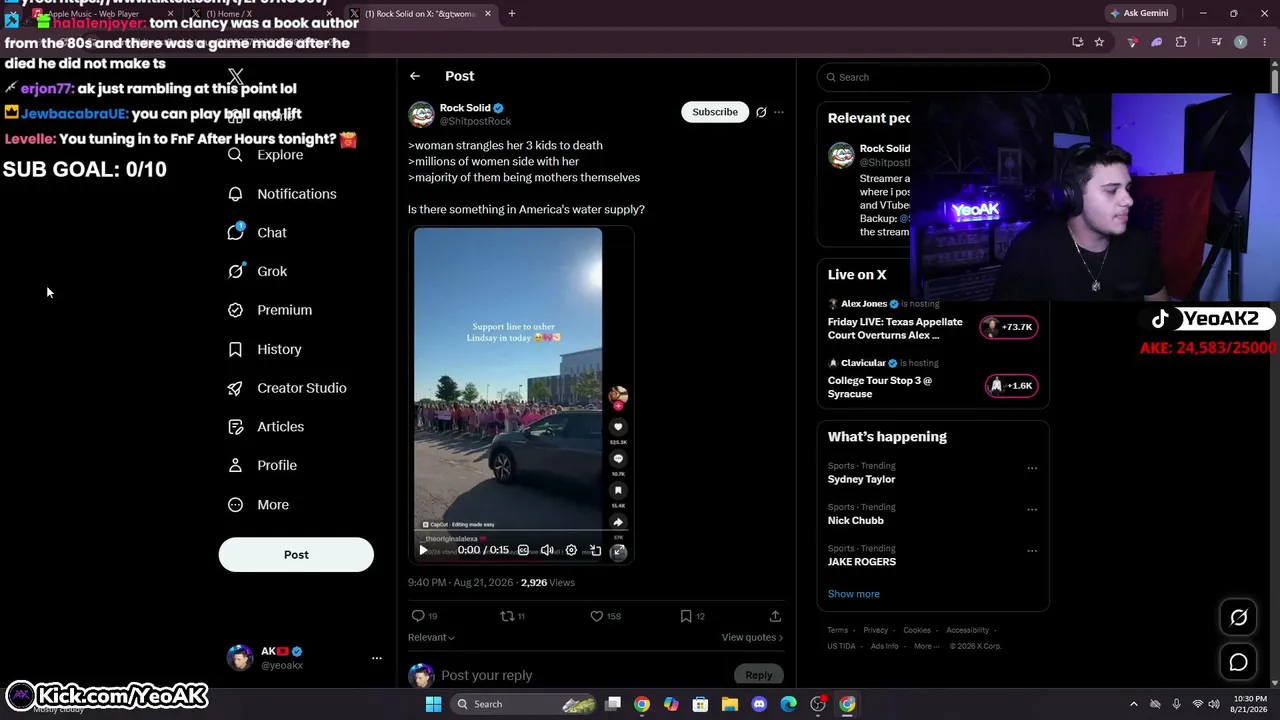Click the Creator Studio rocket icon
The width and height of the screenshot is (1280, 720).
236,388
